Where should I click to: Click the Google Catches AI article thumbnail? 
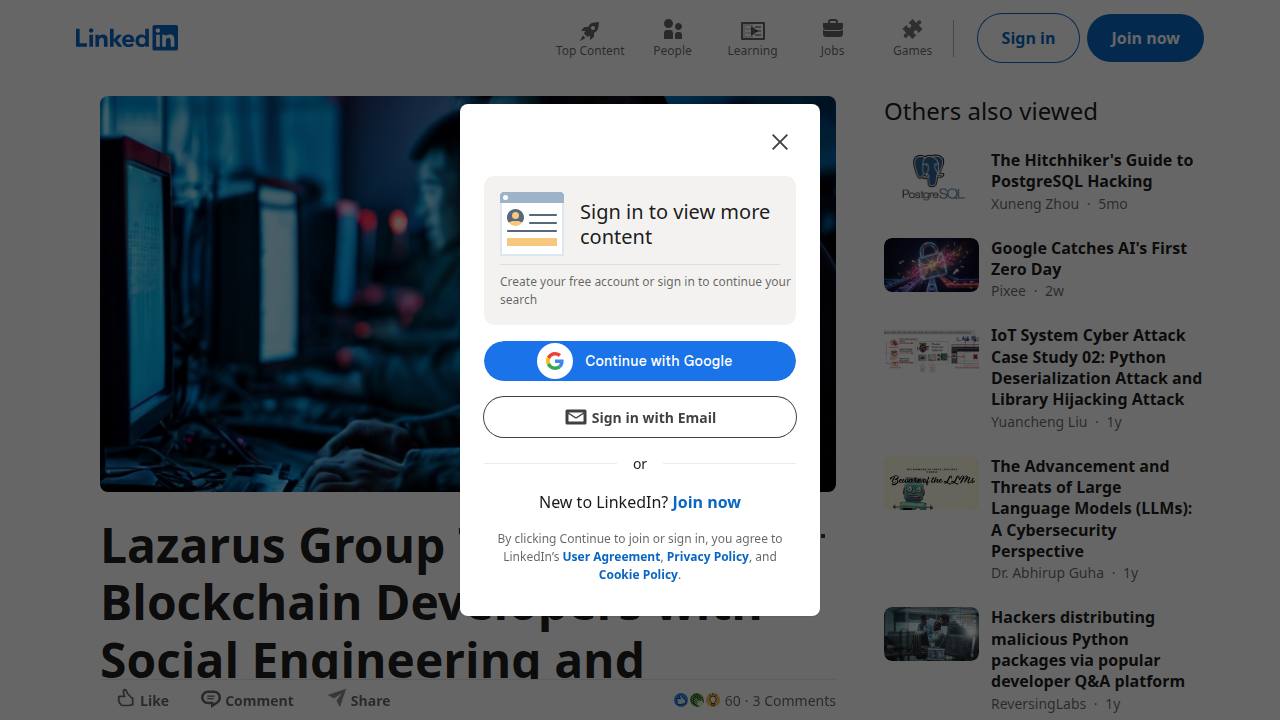(x=931, y=265)
